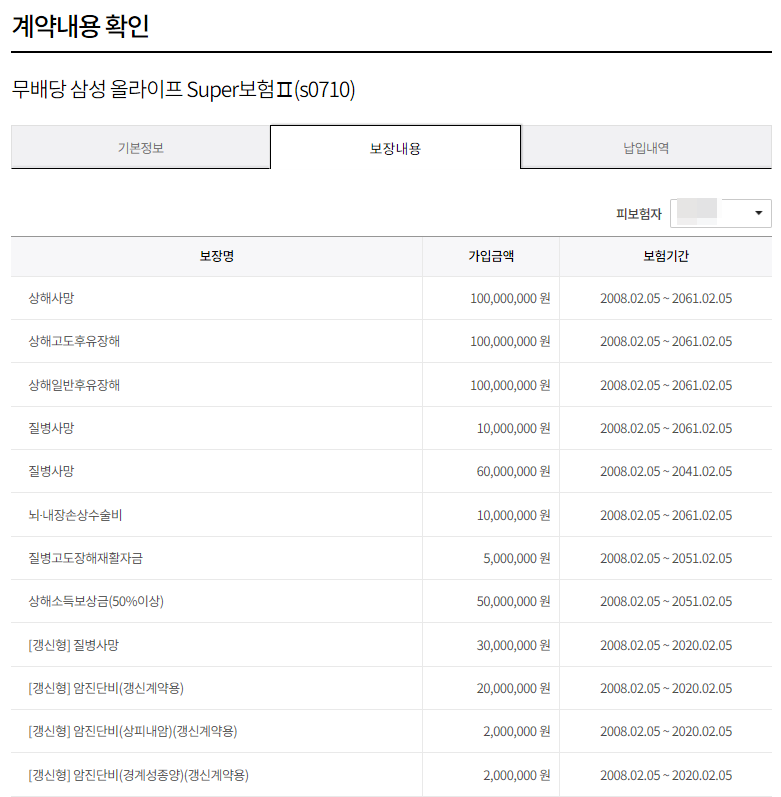Click the [갱신형] 암진단비(갱신계약용) entry
This screenshot has width=781, height=797.
[106, 688]
